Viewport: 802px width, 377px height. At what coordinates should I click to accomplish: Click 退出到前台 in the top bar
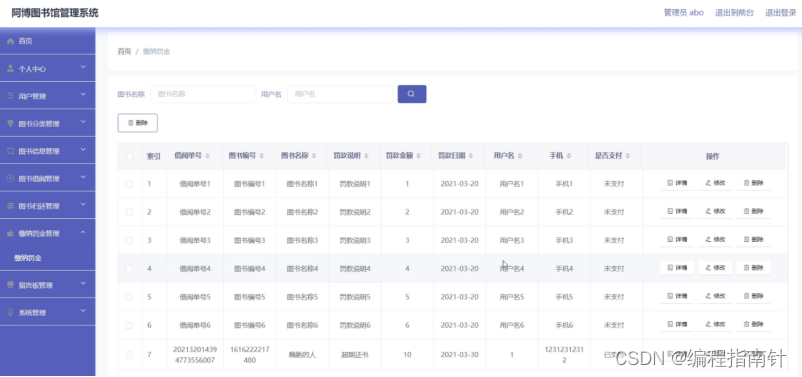click(x=734, y=13)
